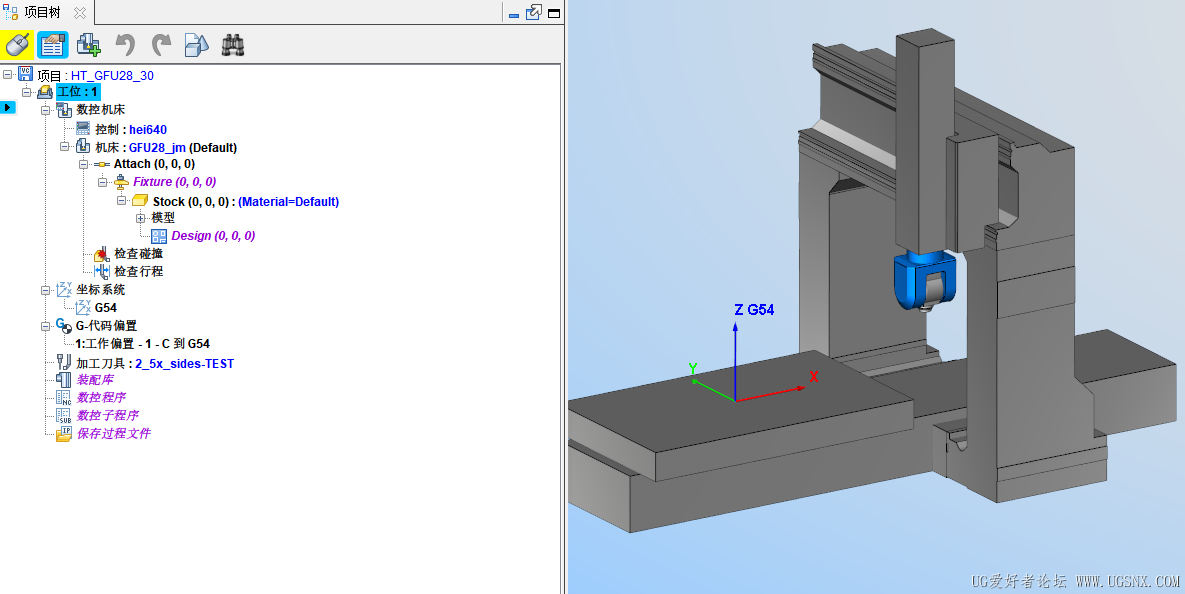Image resolution: width=1185 pixels, height=594 pixels.
Task: Click the Design component icon
Action: pyautogui.click(x=159, y=236)
